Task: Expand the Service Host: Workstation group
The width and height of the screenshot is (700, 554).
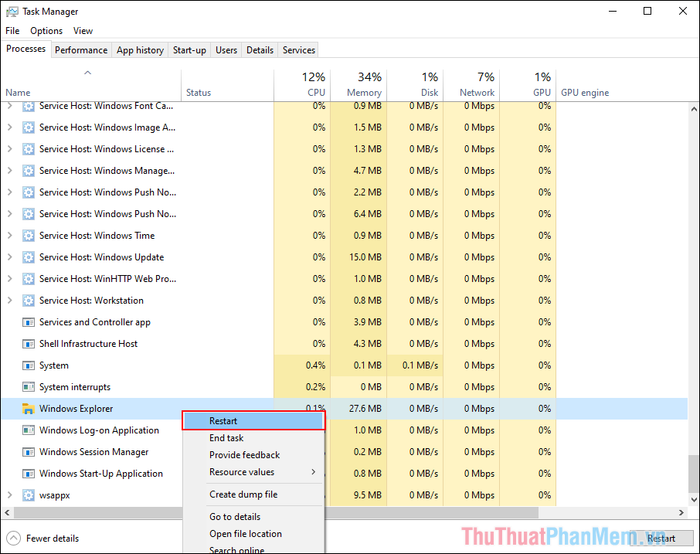Action: [x=9, y=300]
